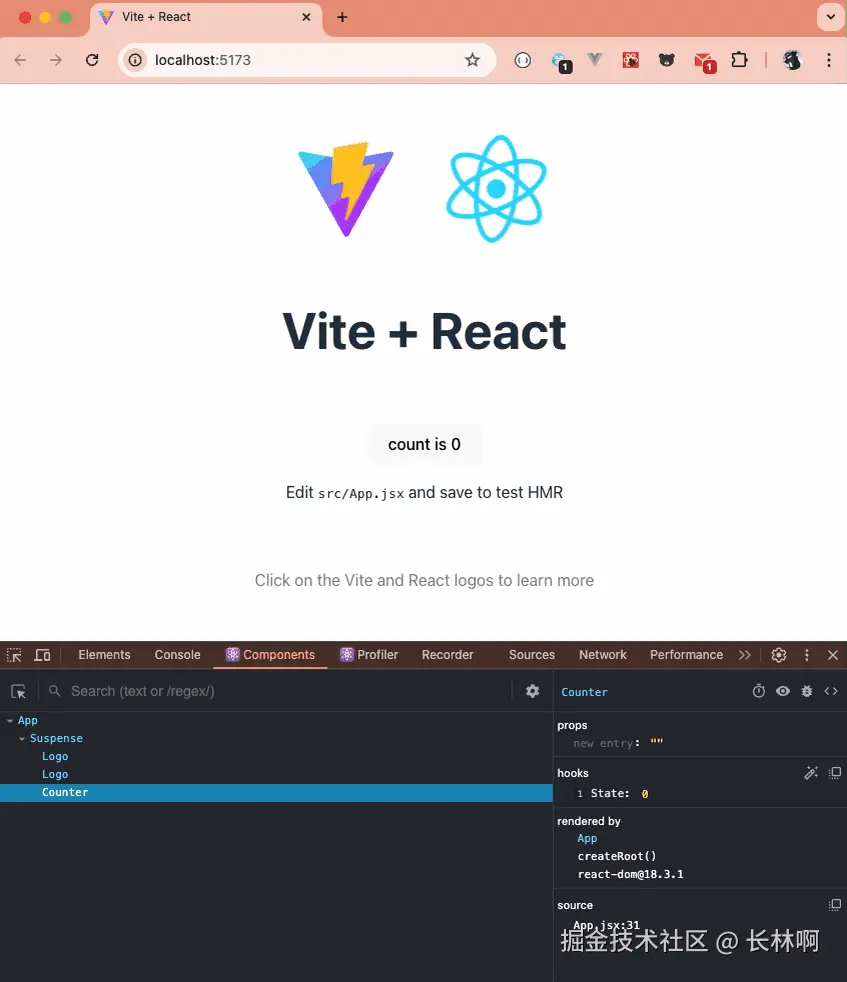
Task: Open the tab search dropdown in Chrome
Action: click(x=831, y=17)
